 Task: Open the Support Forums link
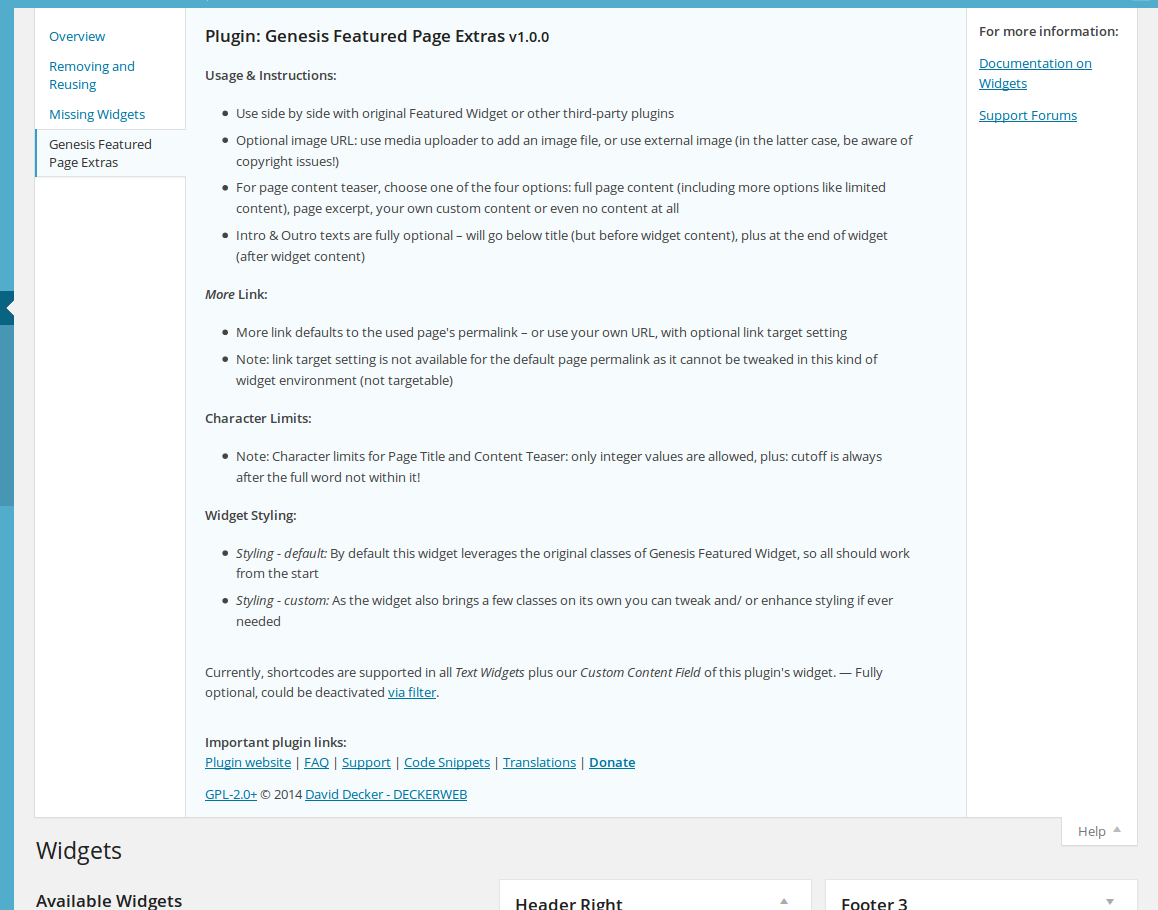pos(1027,115)
